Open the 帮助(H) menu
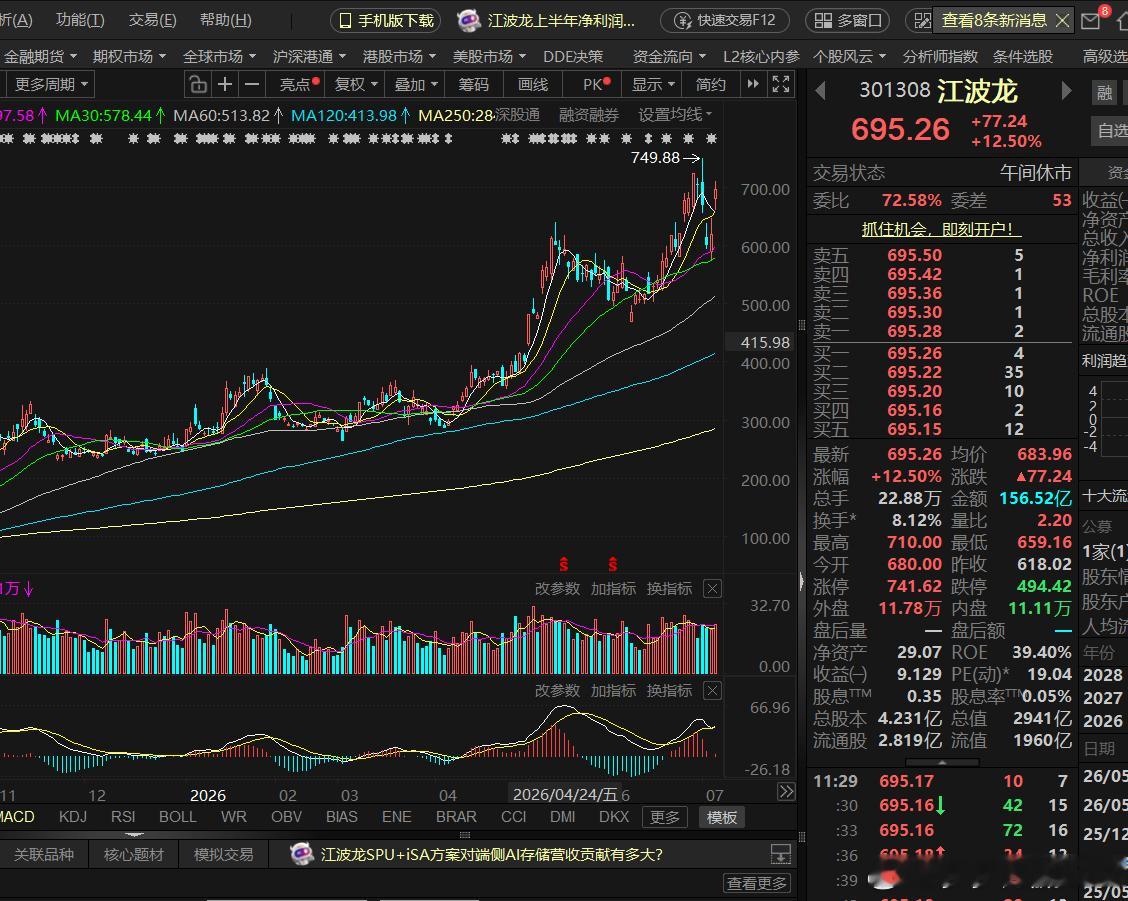This screenshot has width=1128, height=901. click(225, 20)
